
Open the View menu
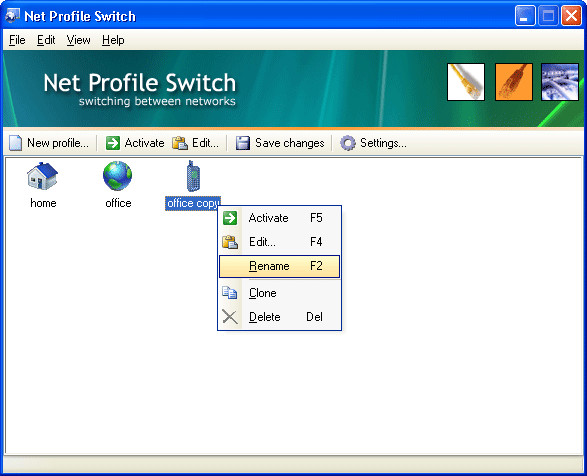coord(79,40)
